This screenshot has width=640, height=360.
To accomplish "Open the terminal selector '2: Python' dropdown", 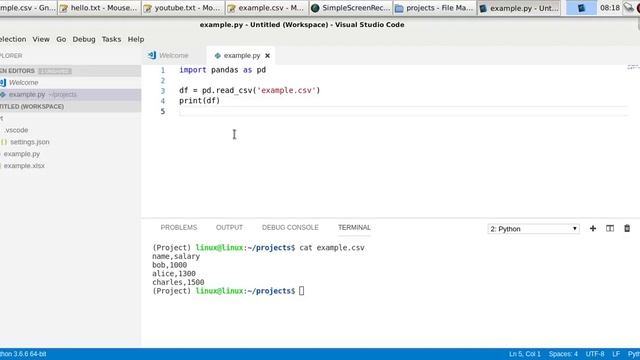I will point(533,229).
